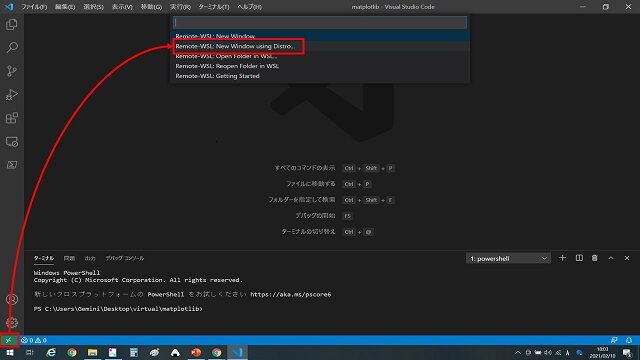Create a new terminal with plus icon
This screenshot has height=360, width=640.
coord(562,258)
